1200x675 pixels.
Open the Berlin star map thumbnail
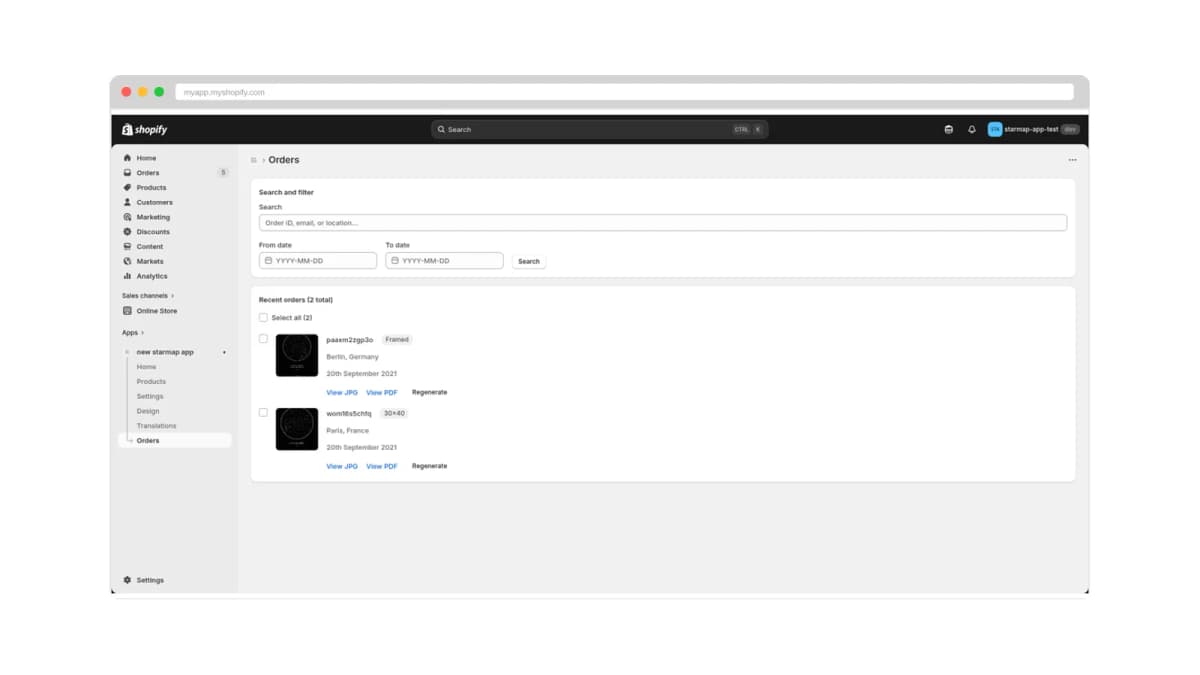point(297,355)
